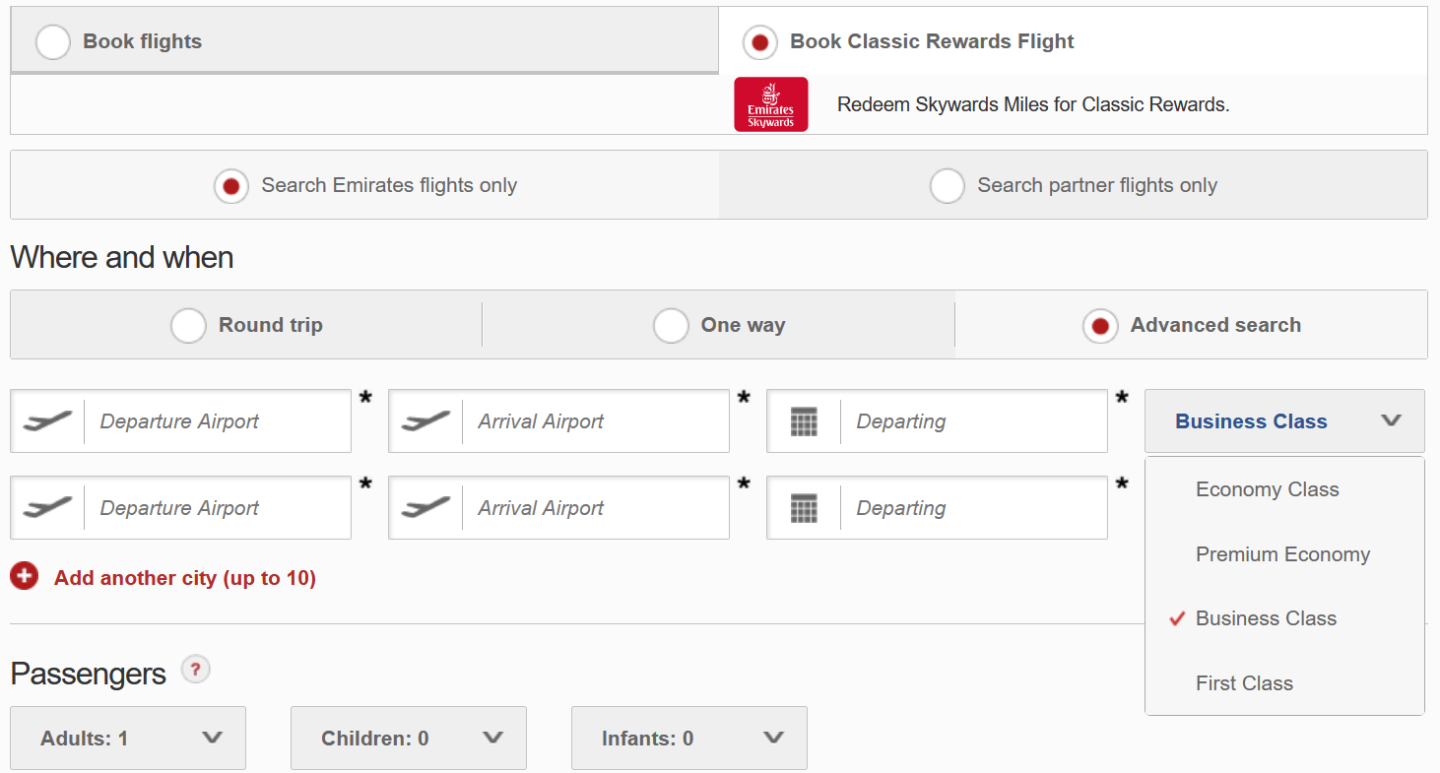The image size is (1440, 773).
Task: Select Search partner flights only option
Action: coord(947,185)
